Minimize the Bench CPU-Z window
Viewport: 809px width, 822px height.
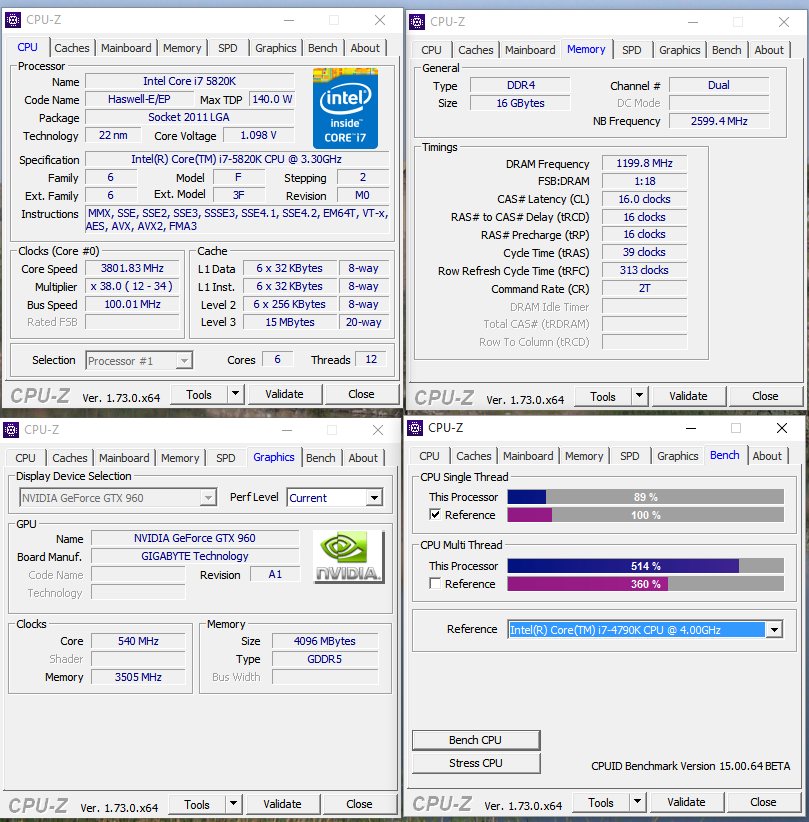[691, 428]
